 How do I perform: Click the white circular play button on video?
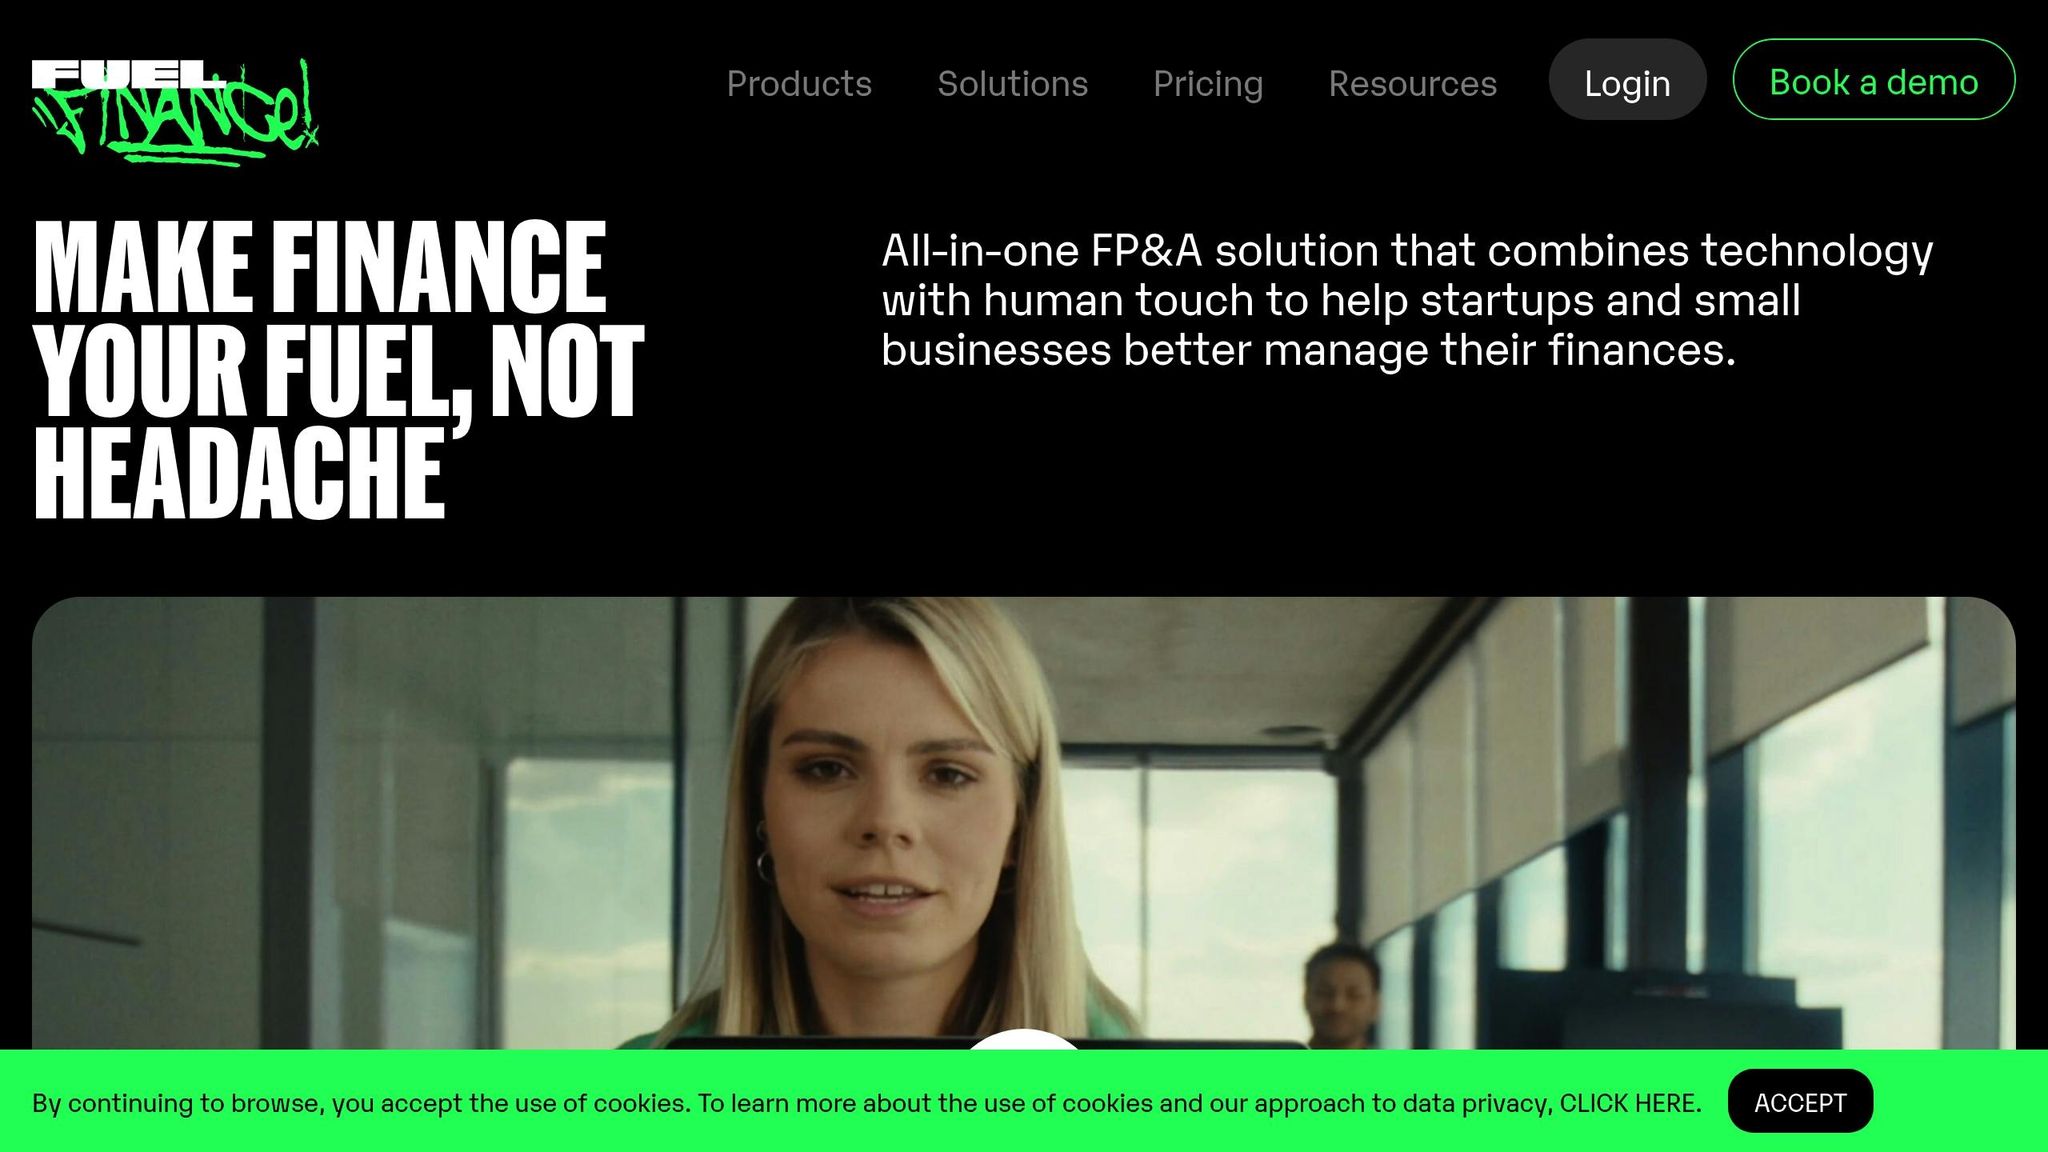pyautogui.click(x=1024, y=1039)
